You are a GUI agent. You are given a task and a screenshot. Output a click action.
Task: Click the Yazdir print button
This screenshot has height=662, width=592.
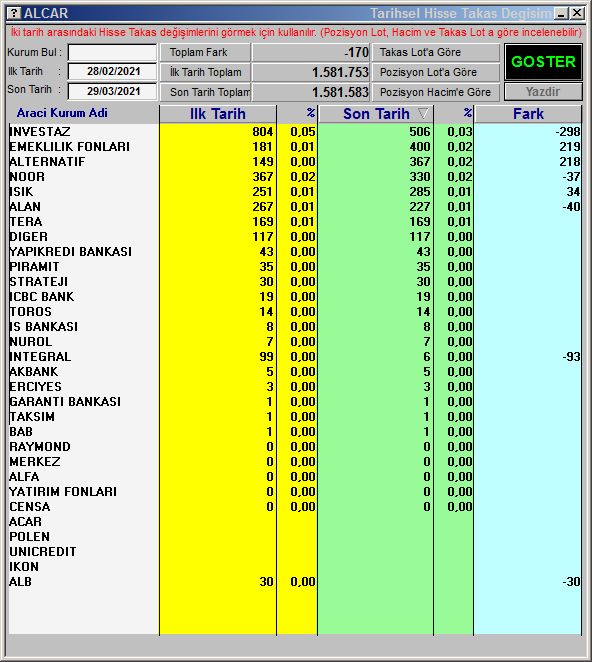(x=543, y=92)
